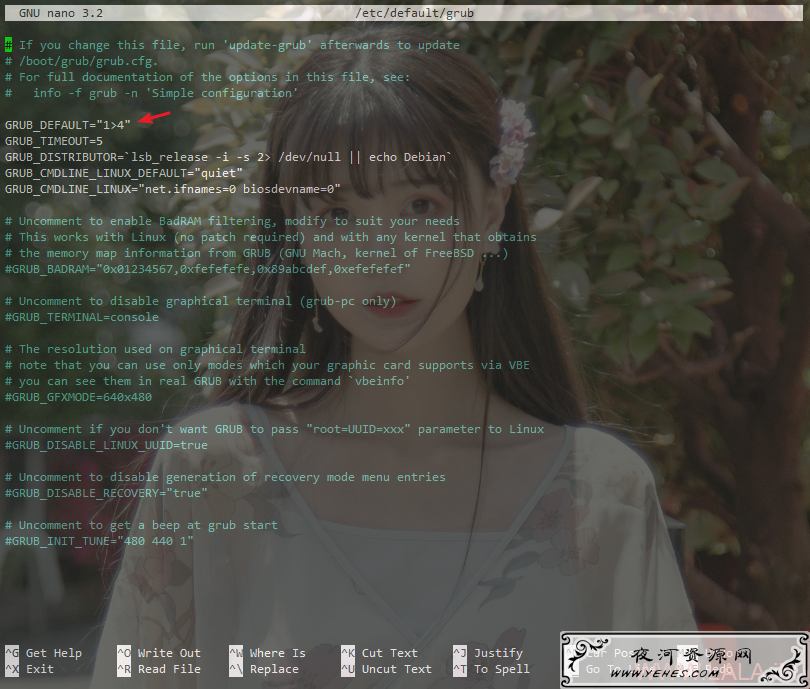Viewport: 810px width, 689px height.
Task: Click the info -f grub 'Simple configuration' comment
Action: point(151,93)
